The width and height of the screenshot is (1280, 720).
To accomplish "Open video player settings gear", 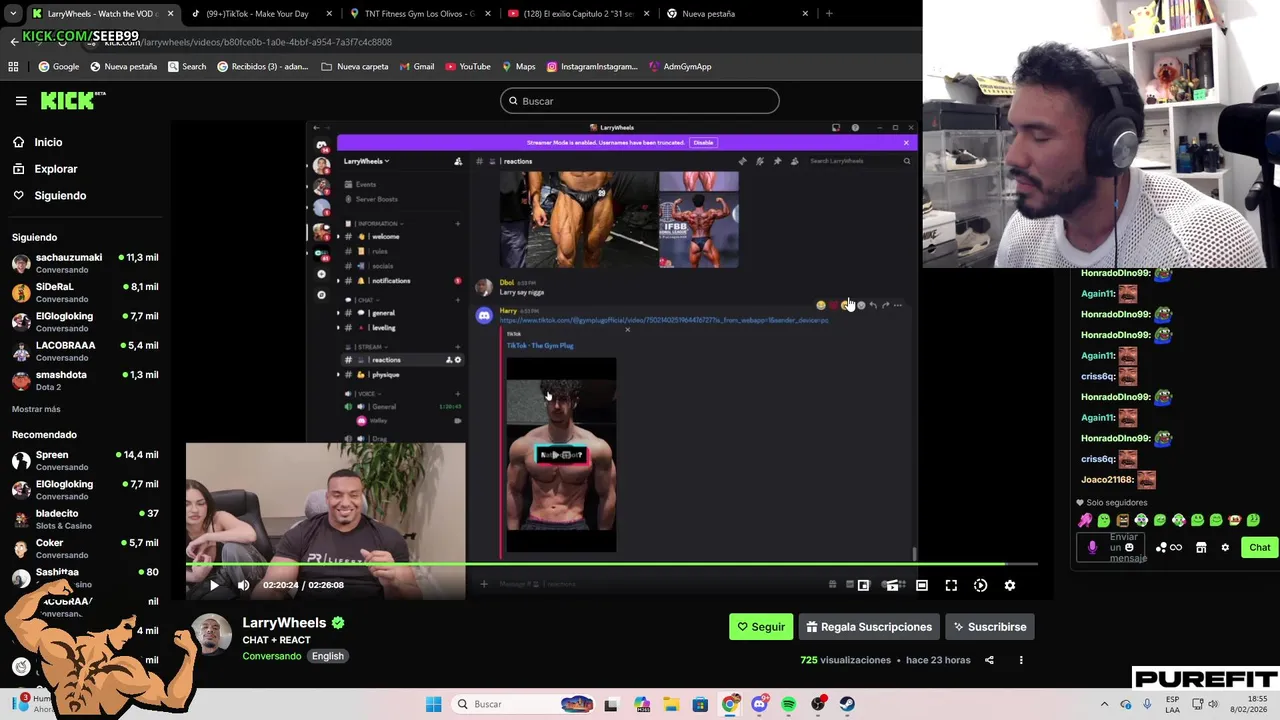I will pyautogui.click(x=1010, y=585).
